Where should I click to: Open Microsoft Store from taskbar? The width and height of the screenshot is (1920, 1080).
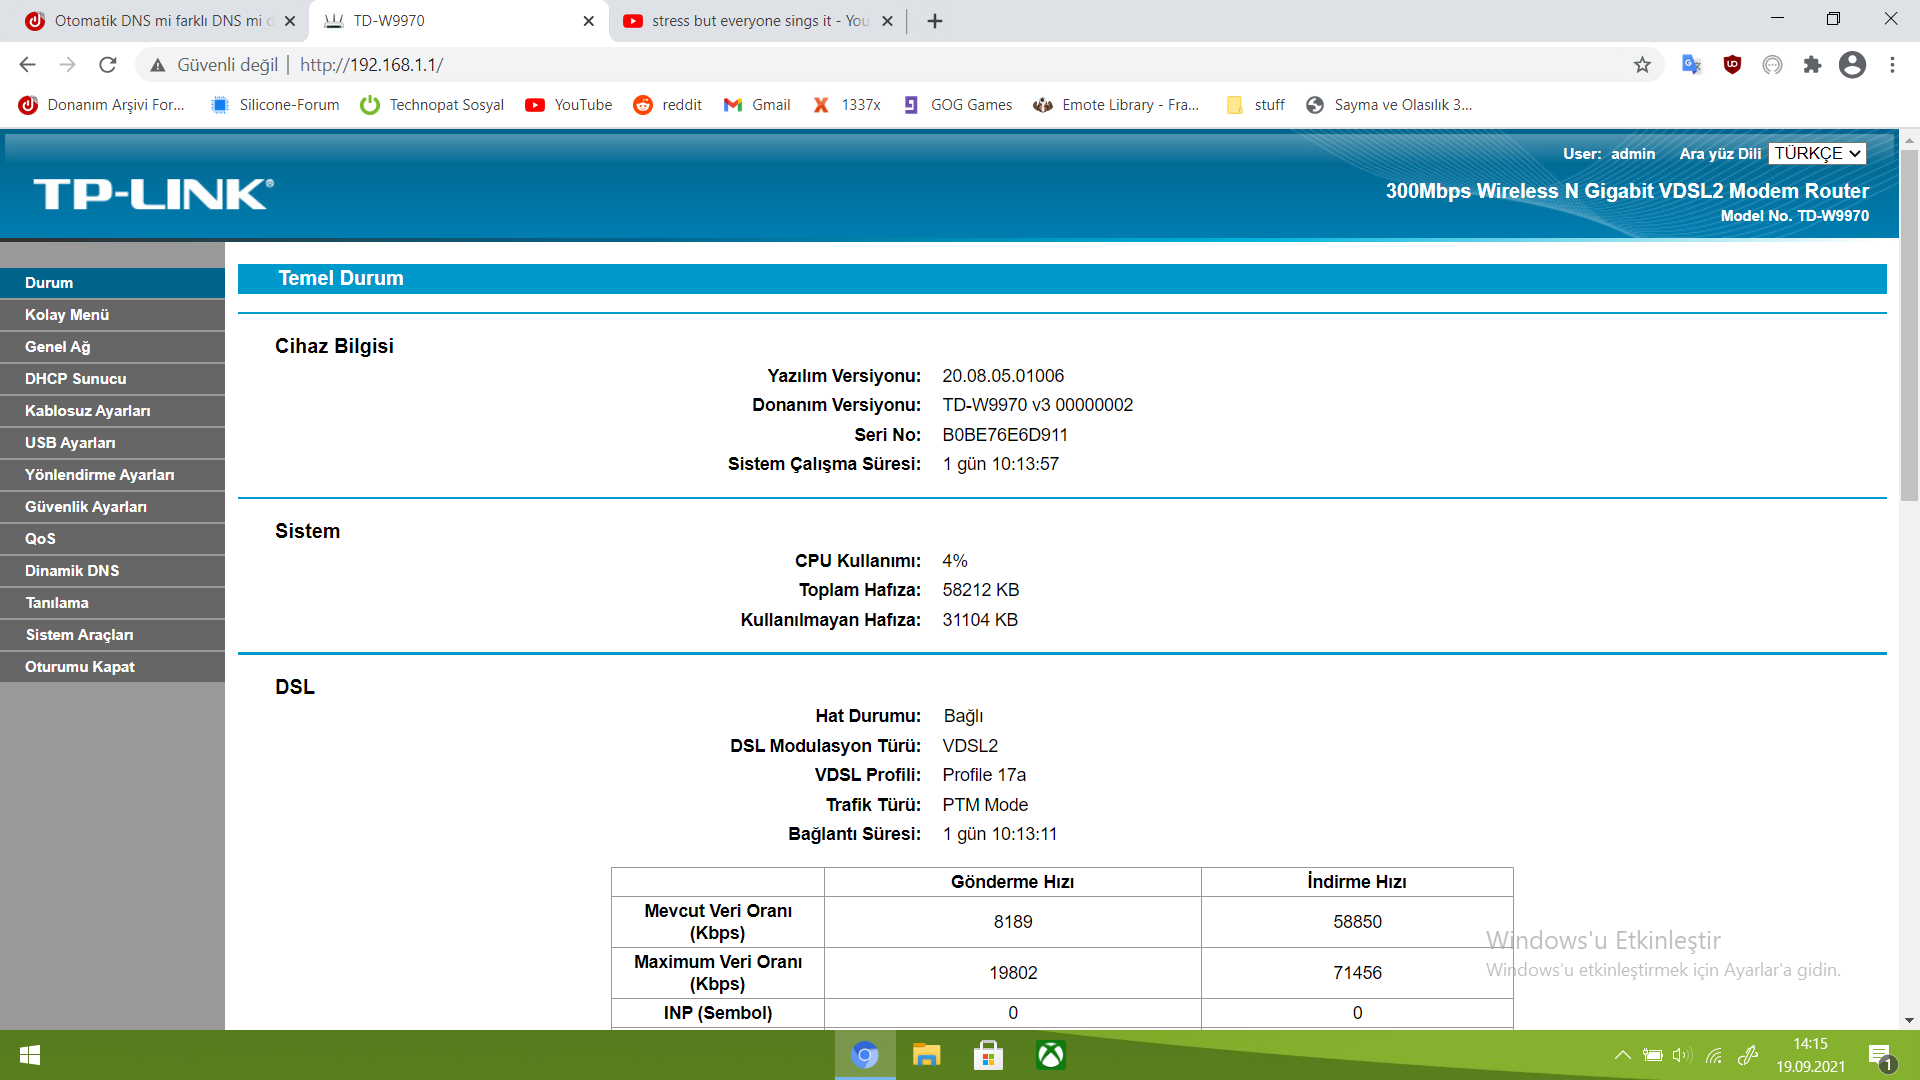coord(988,1055)
